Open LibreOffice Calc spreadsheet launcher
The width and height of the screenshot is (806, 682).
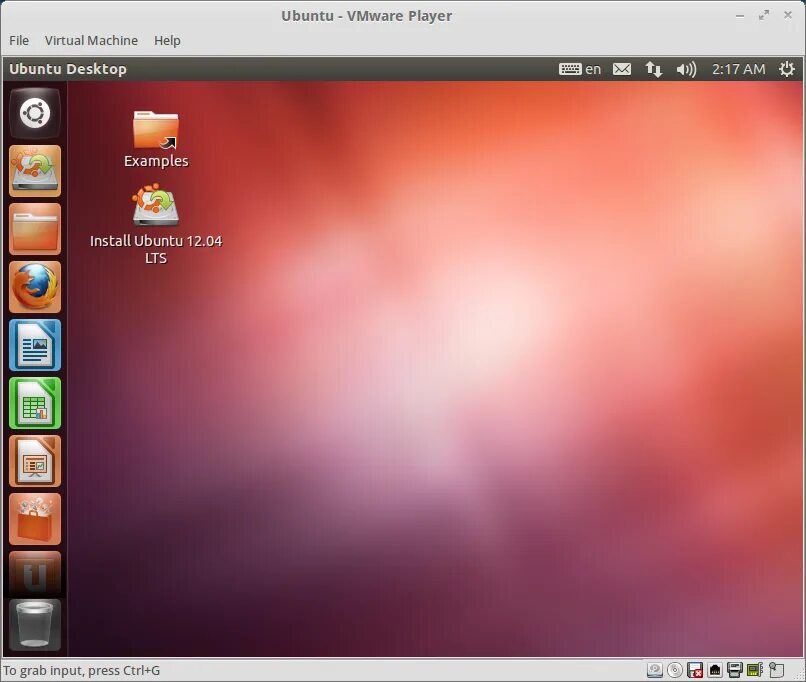pyautogui.click(x=35, y=403)
